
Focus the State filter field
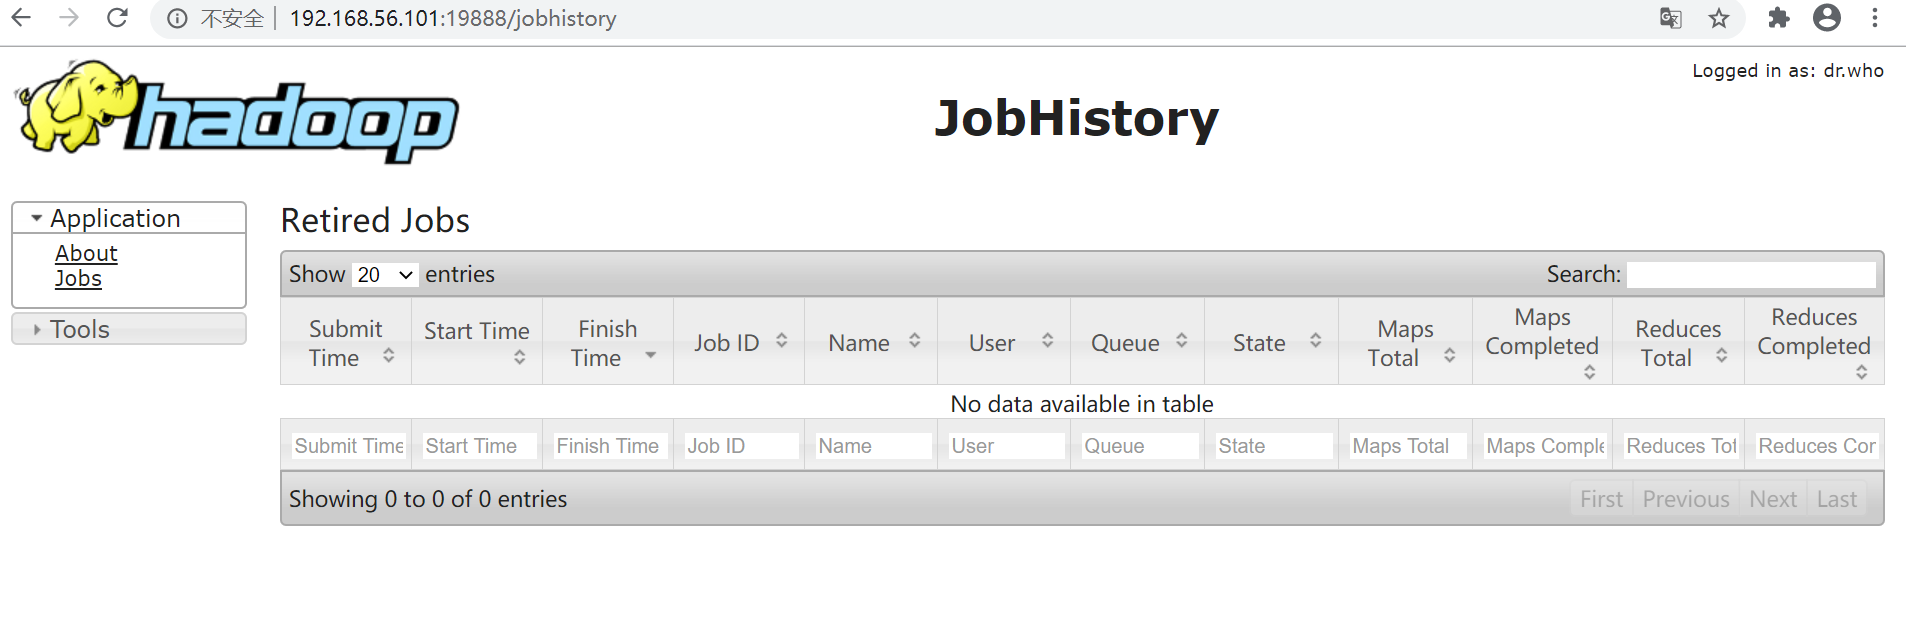[1274, 446]
